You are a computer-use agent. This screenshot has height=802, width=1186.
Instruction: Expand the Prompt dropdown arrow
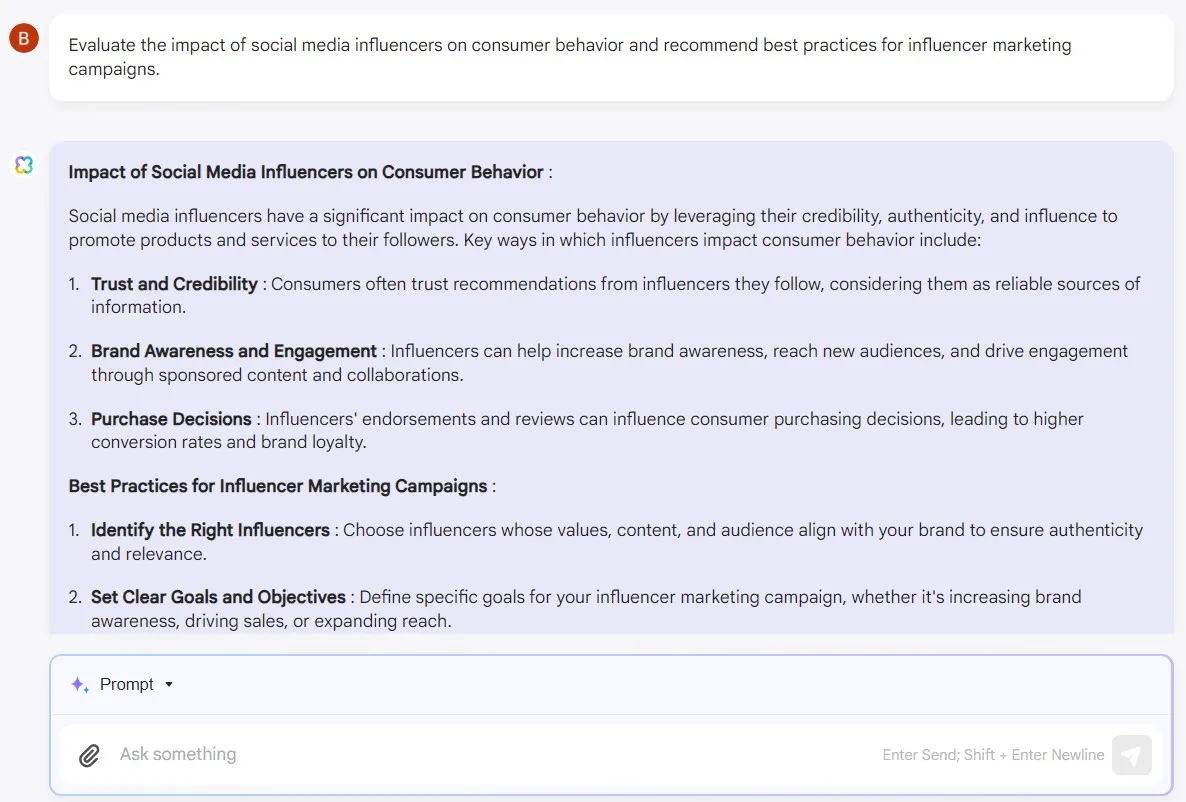169,685
